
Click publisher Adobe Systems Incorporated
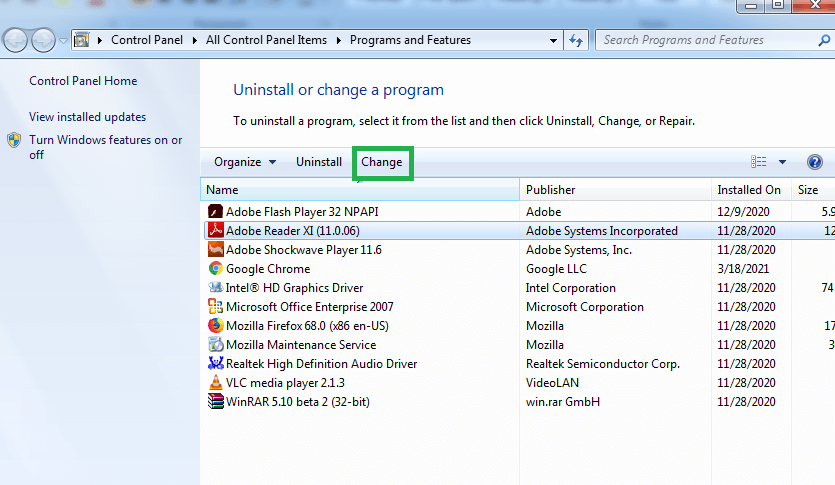pos(602,231)
